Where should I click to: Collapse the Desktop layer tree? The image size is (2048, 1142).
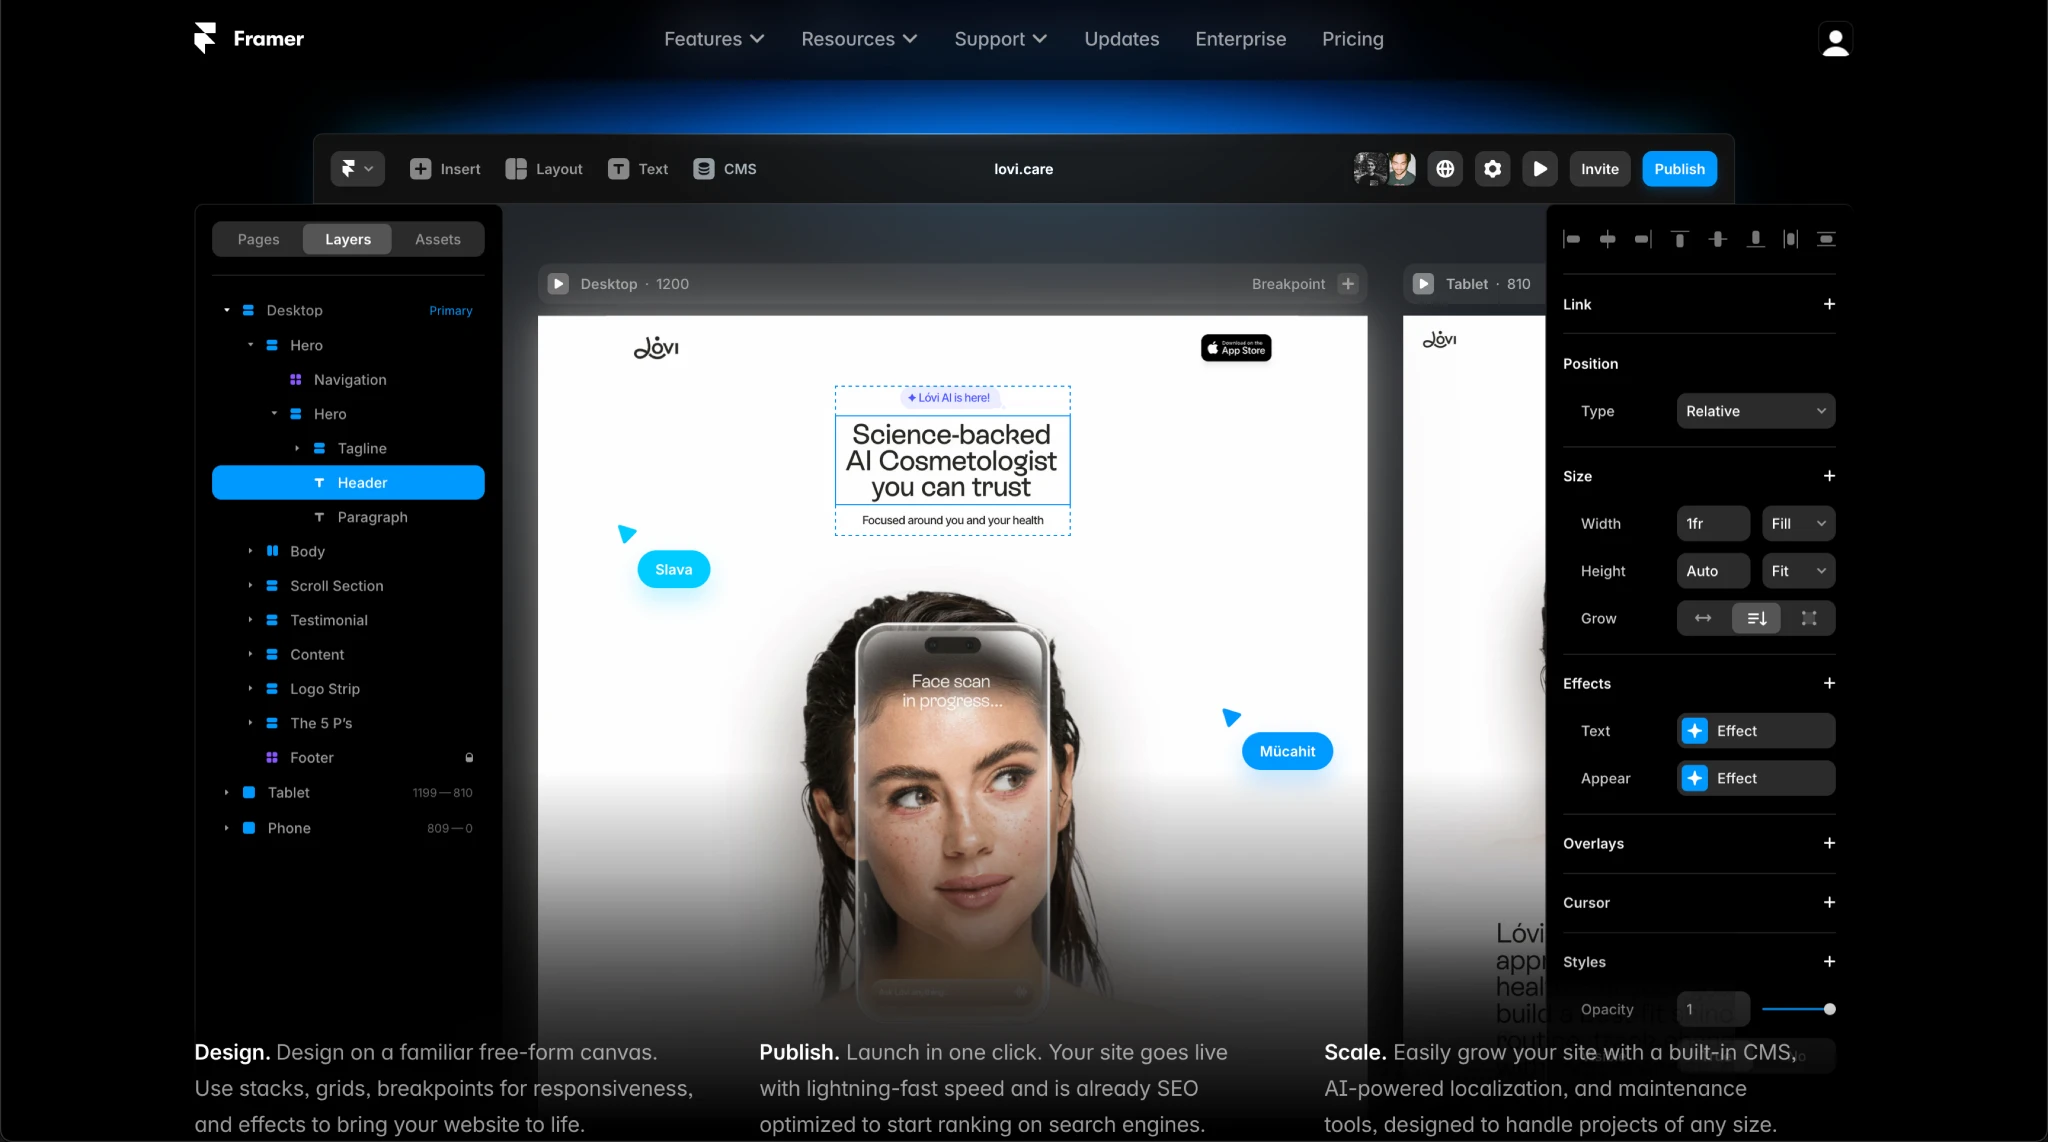pyautogui.click(x=227, y=311)
